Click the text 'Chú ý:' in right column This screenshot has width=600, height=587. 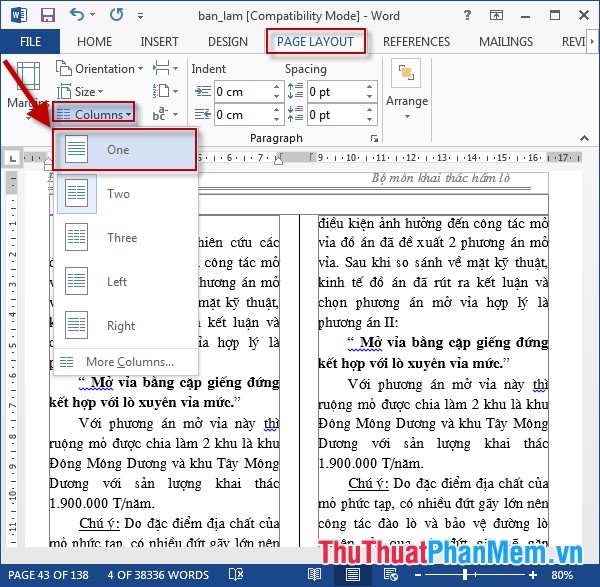tap(368, 483)
